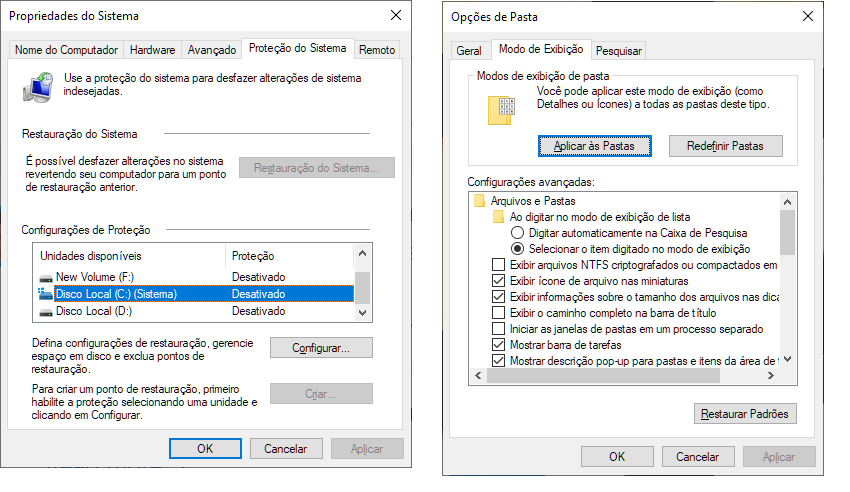Select the Disco Local (C:) (Sistema) row
The image size is (850, 492).
[x=195, y=294]
